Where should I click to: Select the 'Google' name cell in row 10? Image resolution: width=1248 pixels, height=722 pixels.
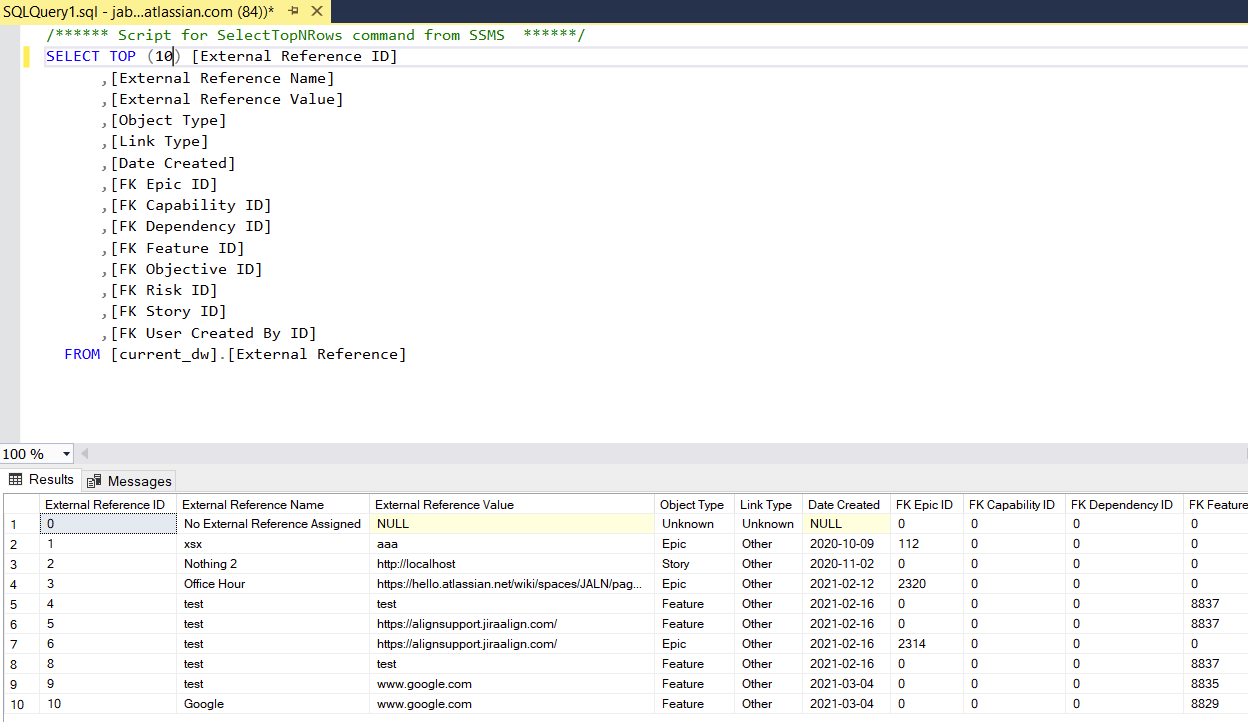(x=273, y=704)
